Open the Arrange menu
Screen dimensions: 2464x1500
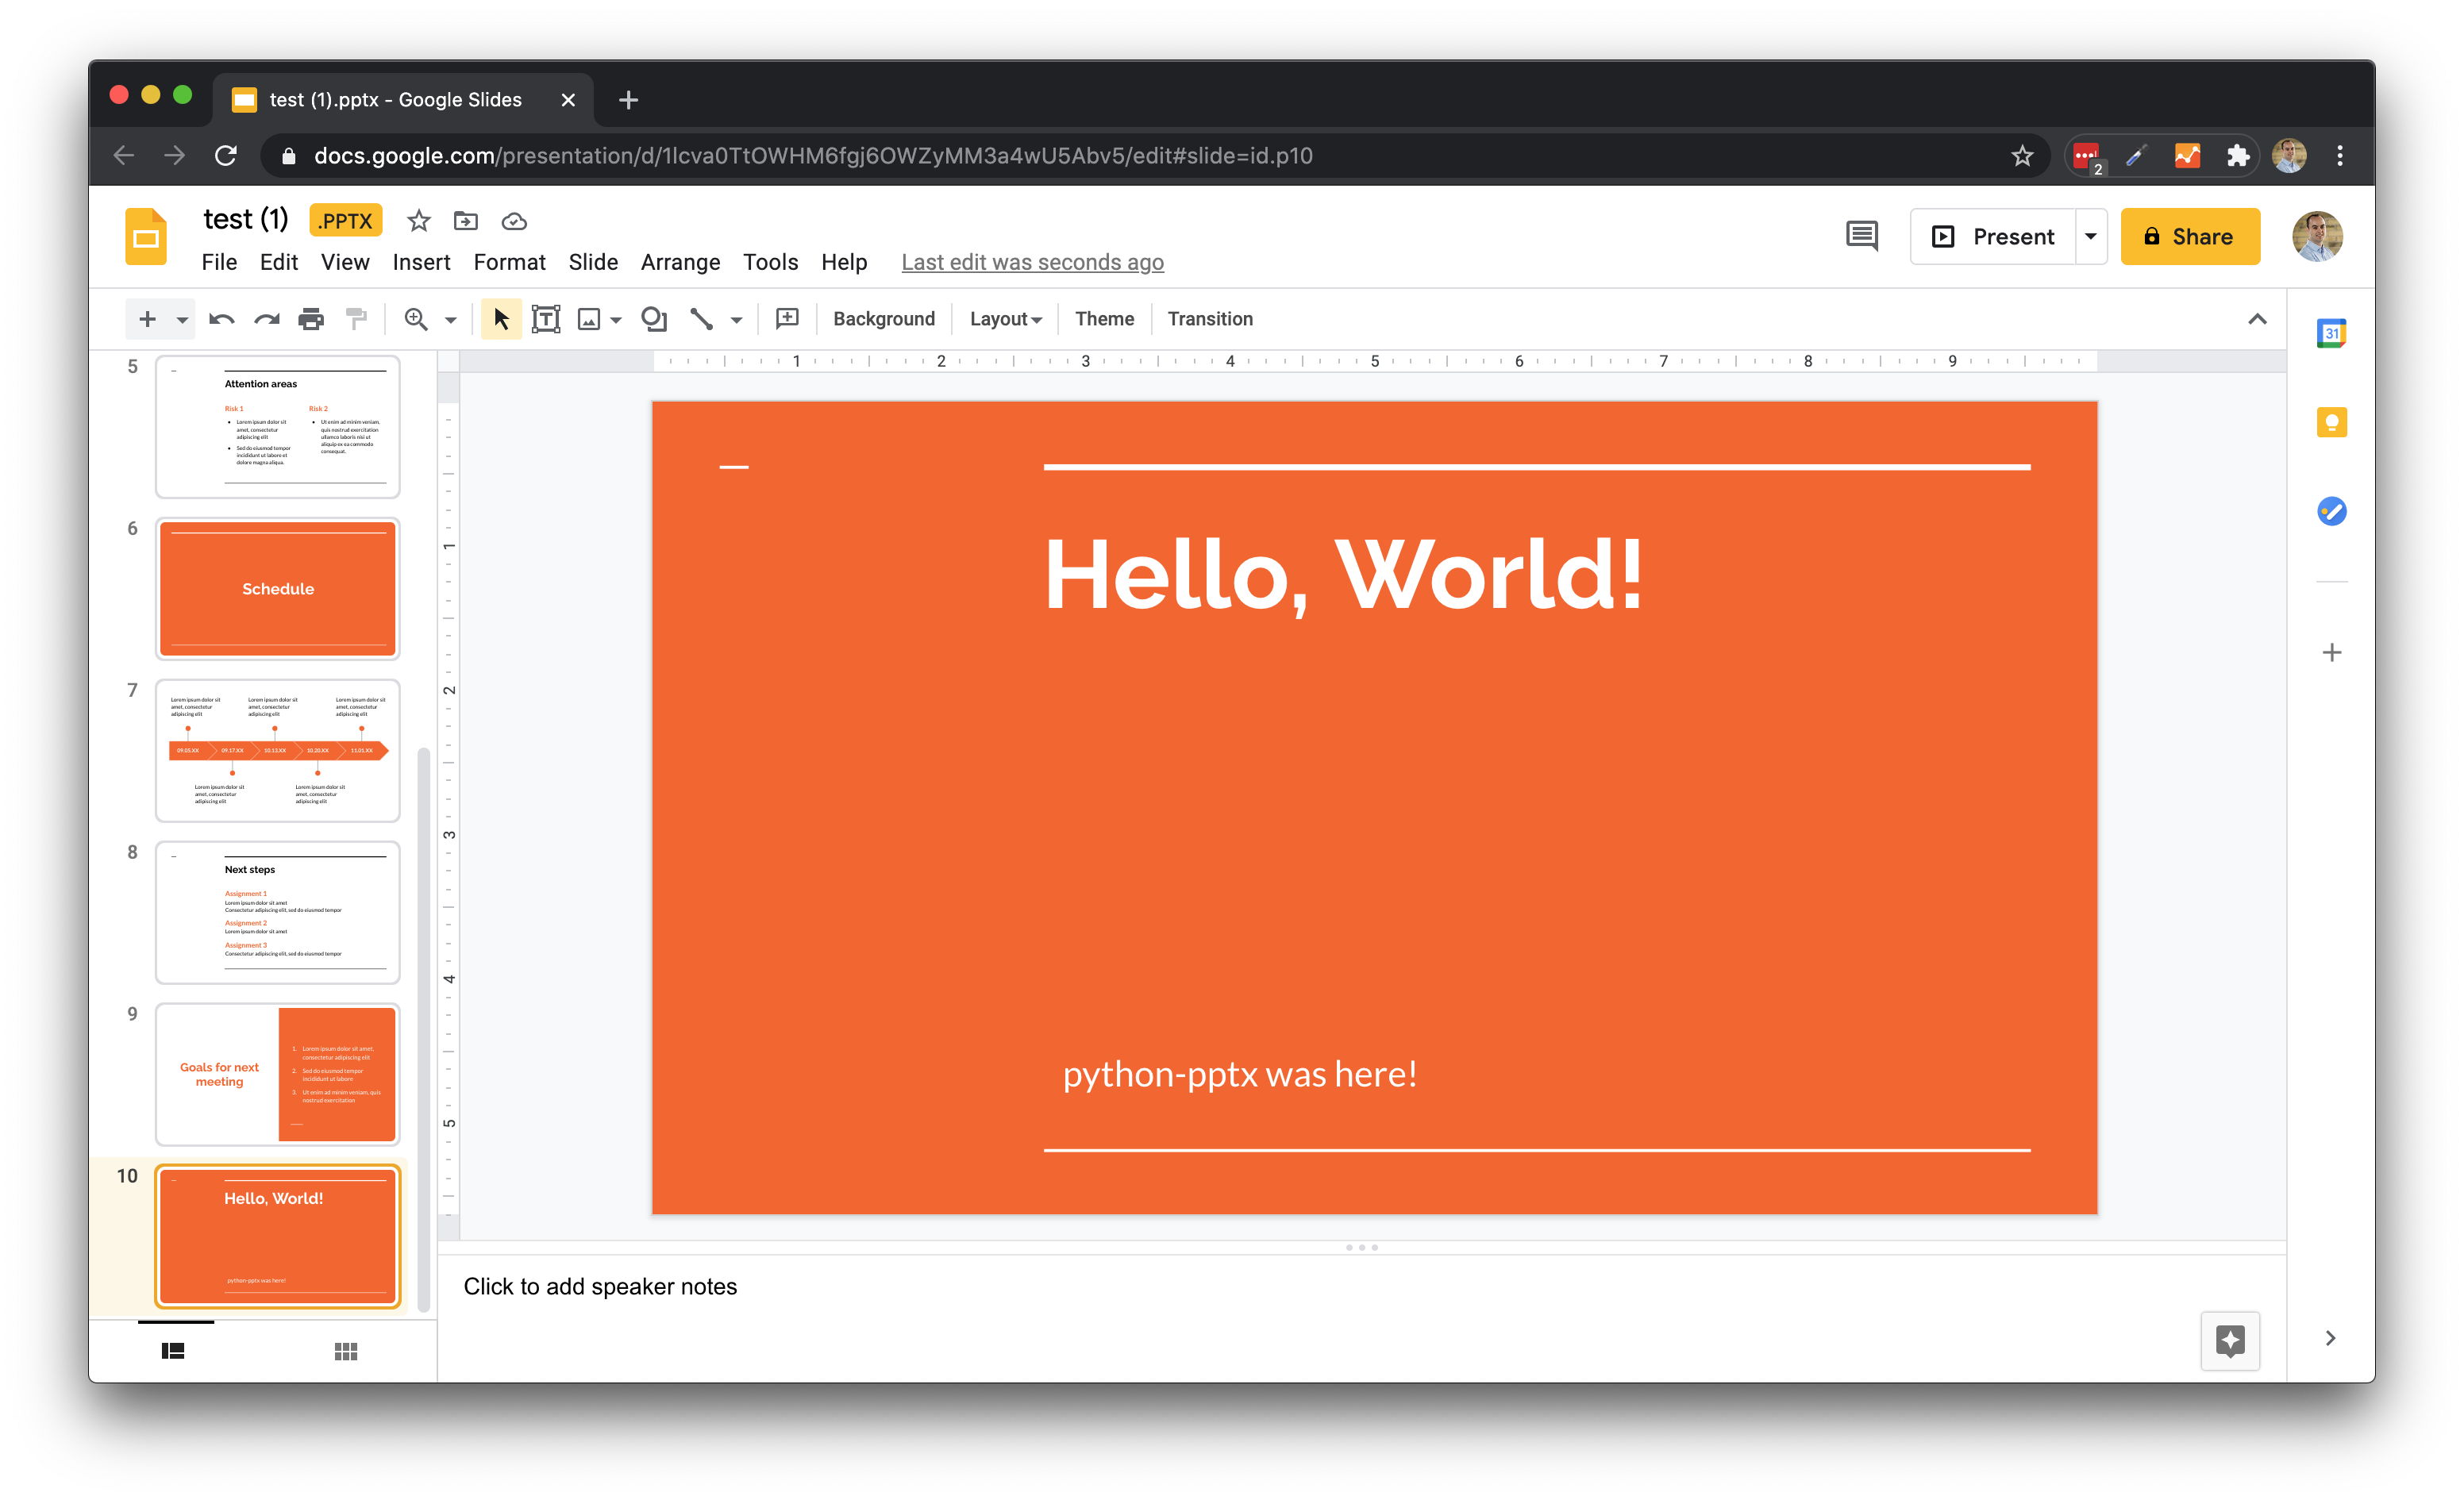680,262
